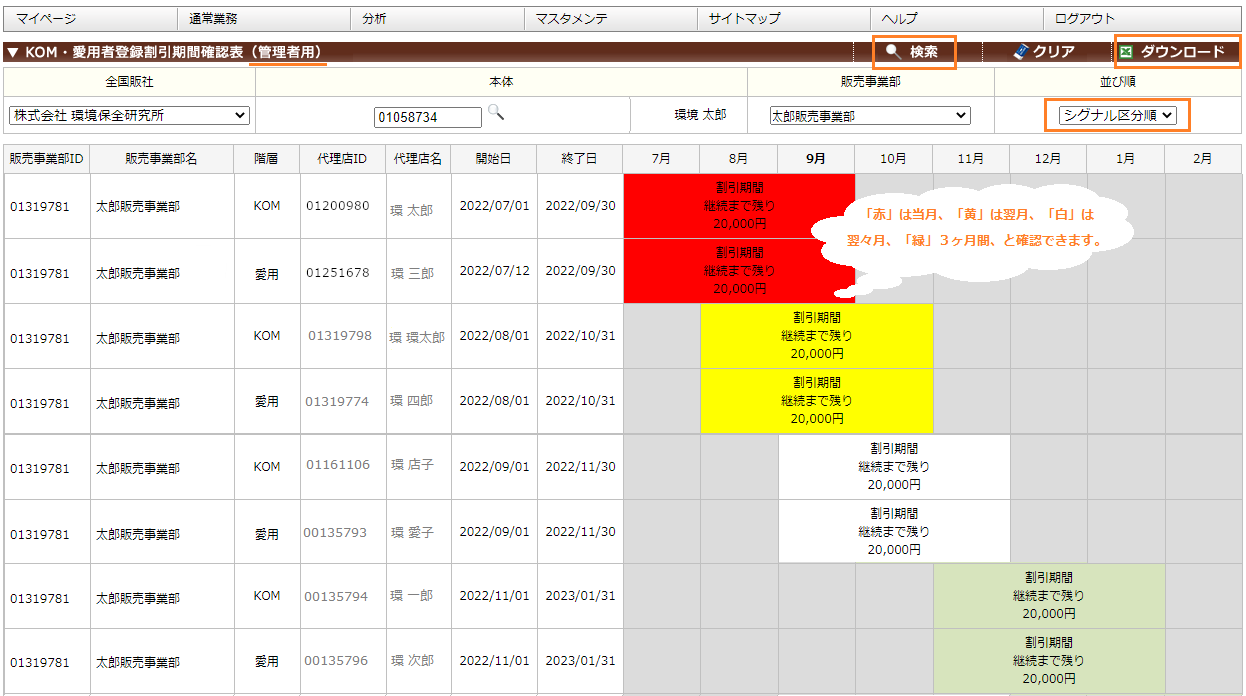Screen dimensions: 1246x696
Task: Click the eraser icon on クリア
Action: click(x=1020, y=52)
